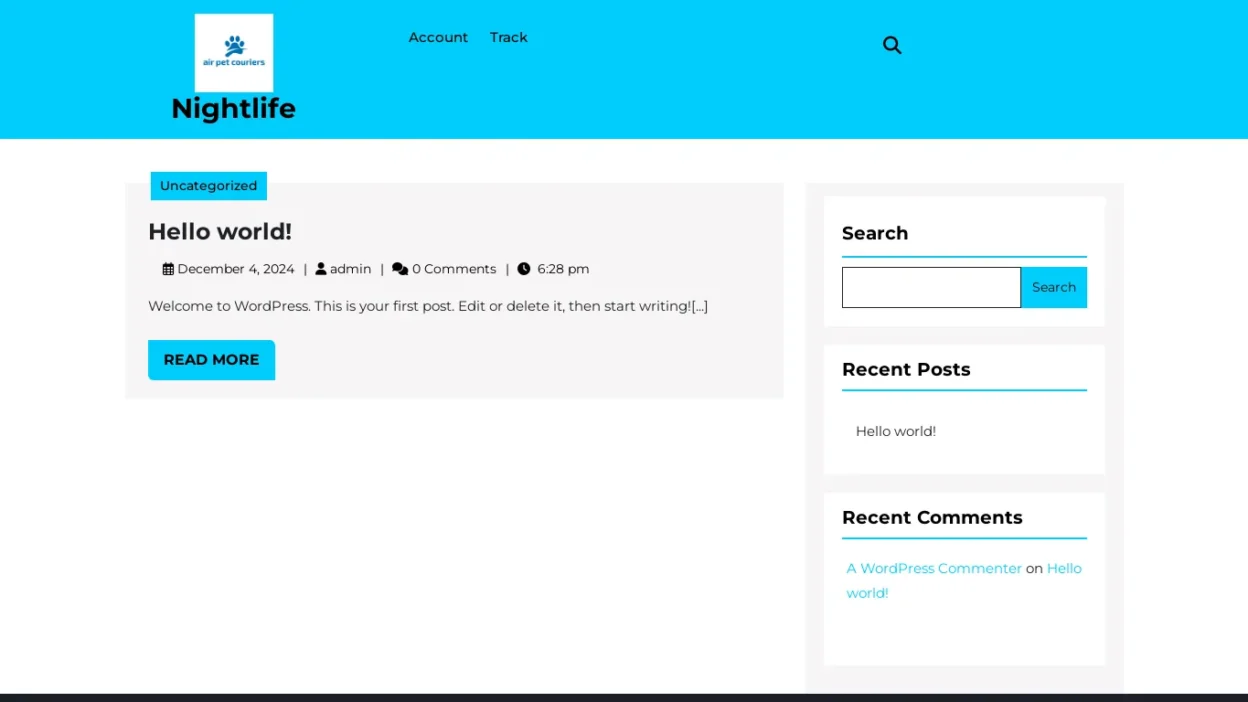Click the December 4, 2024 date link
The image size is (1248, 702).
pyautogui.click(x=236, y=269)
